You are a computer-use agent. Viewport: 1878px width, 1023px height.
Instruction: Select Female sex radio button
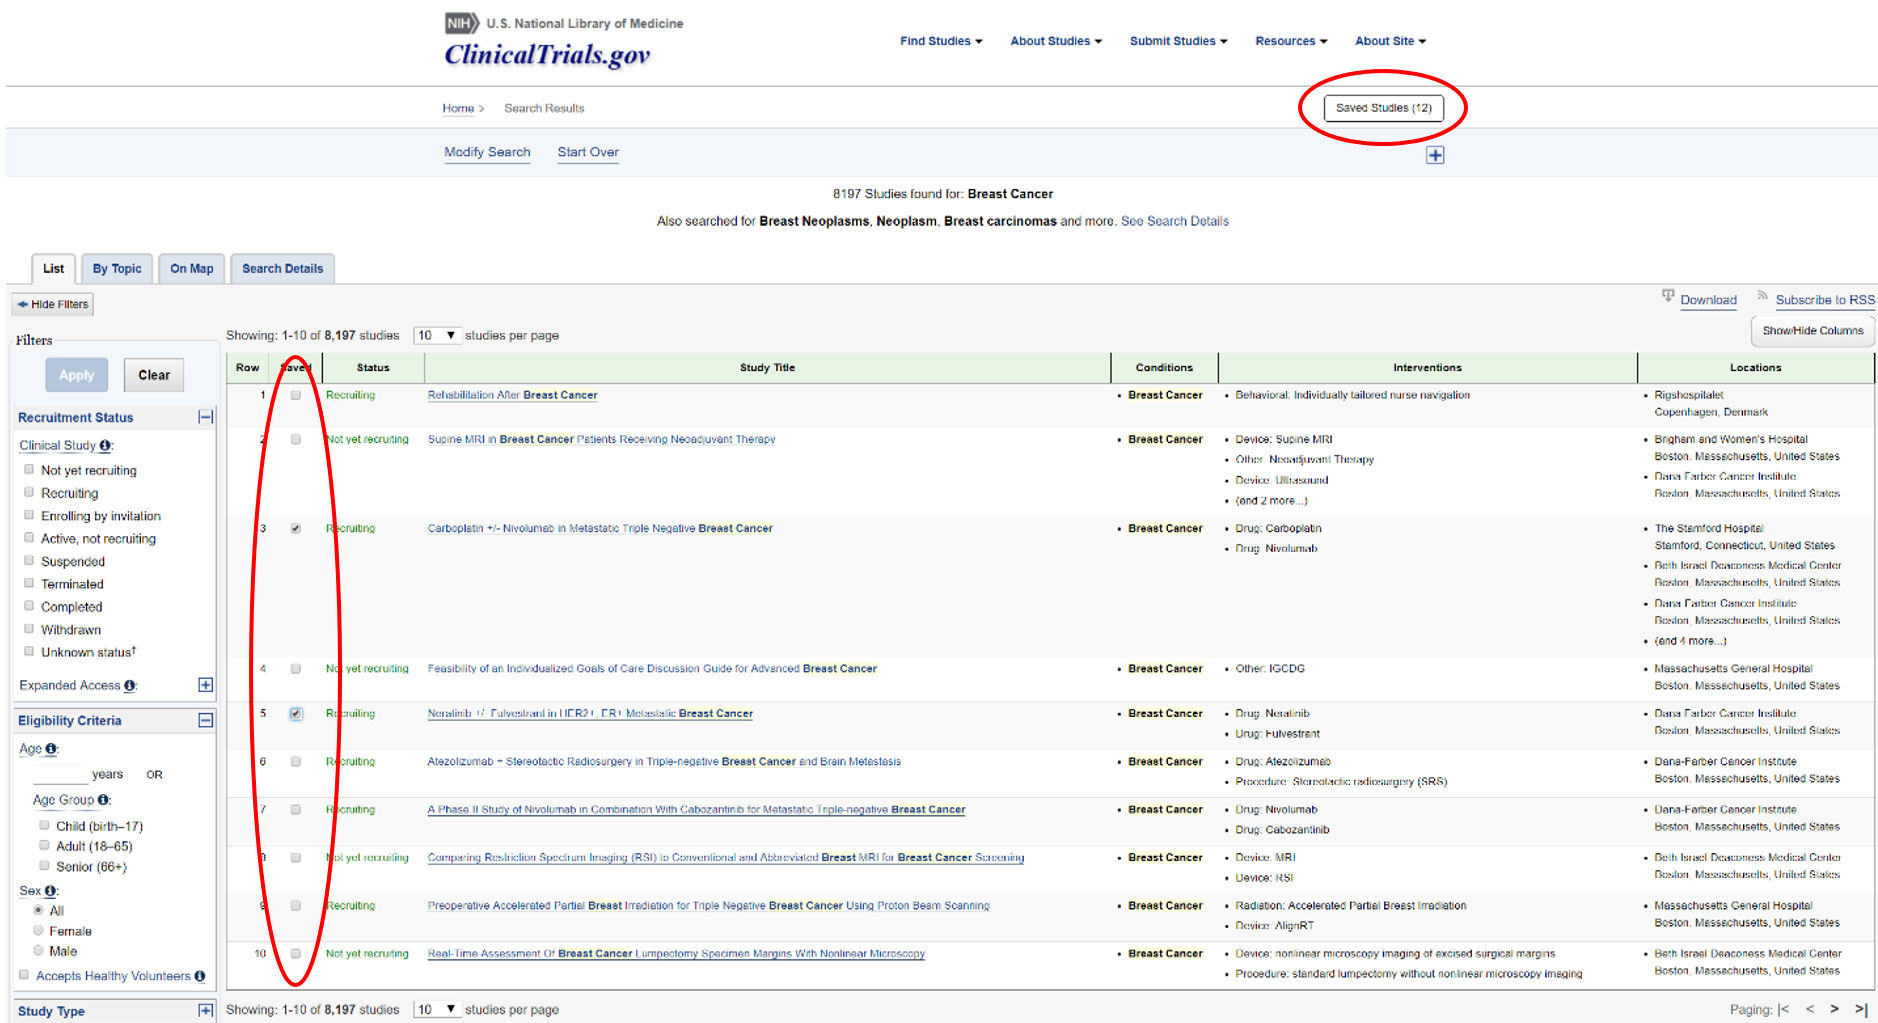(x=38, y=930)
